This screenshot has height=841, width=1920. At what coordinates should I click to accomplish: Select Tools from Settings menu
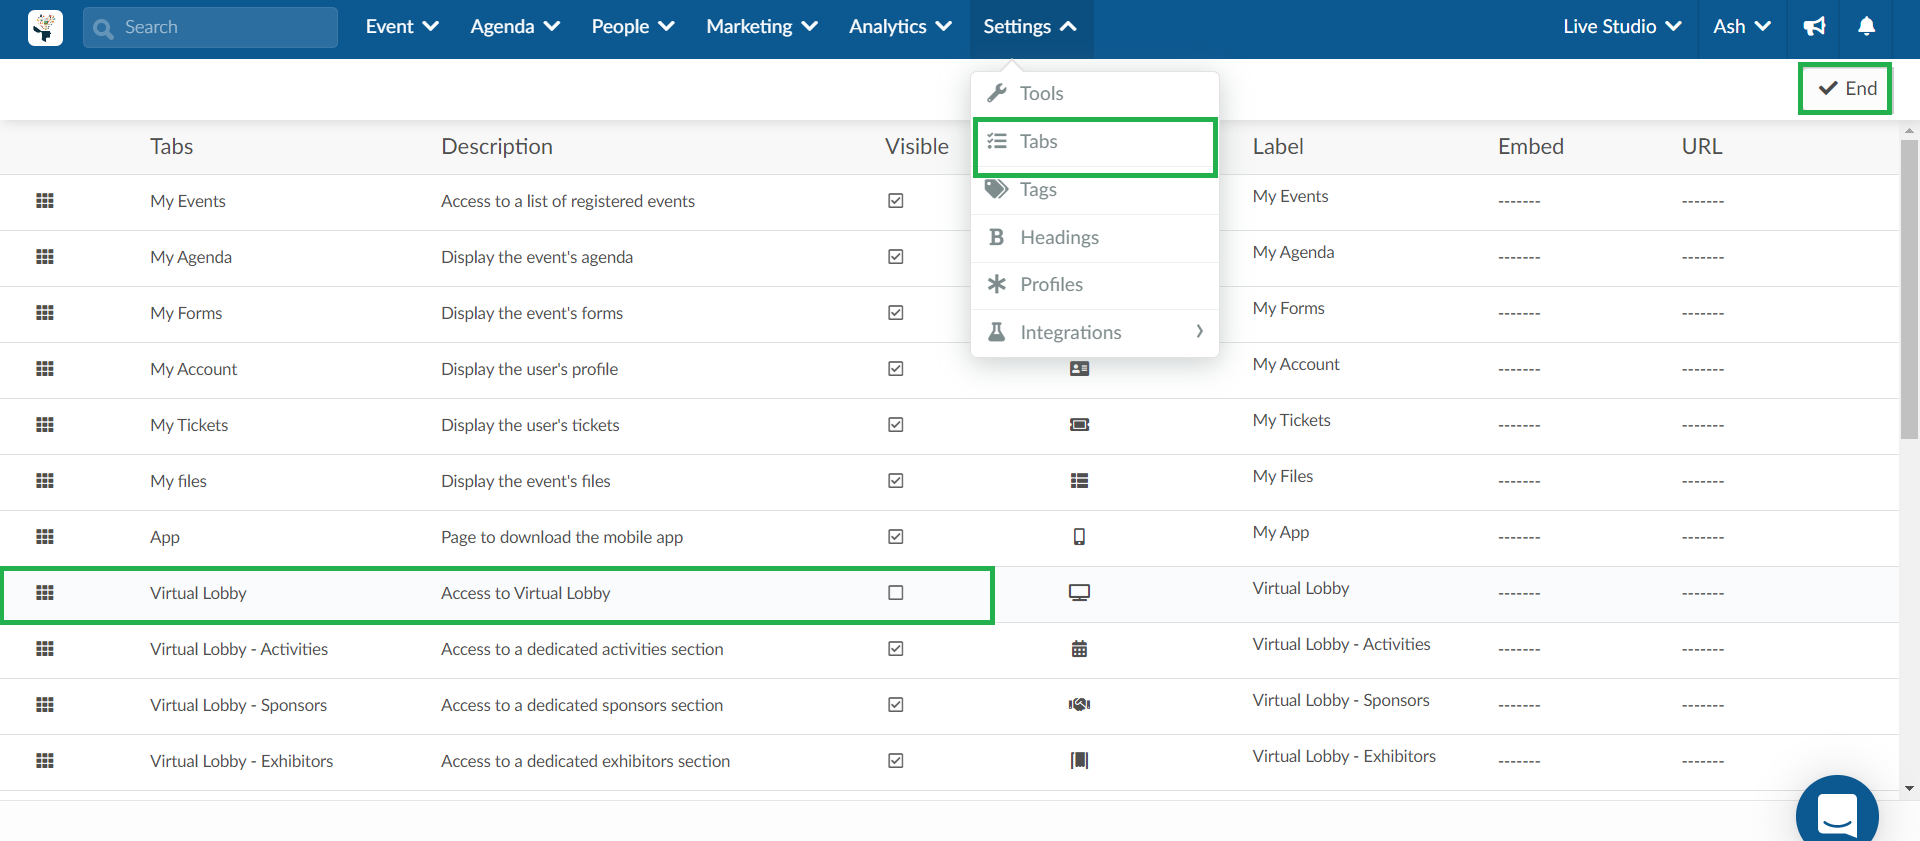click(x=1095, y=93)
